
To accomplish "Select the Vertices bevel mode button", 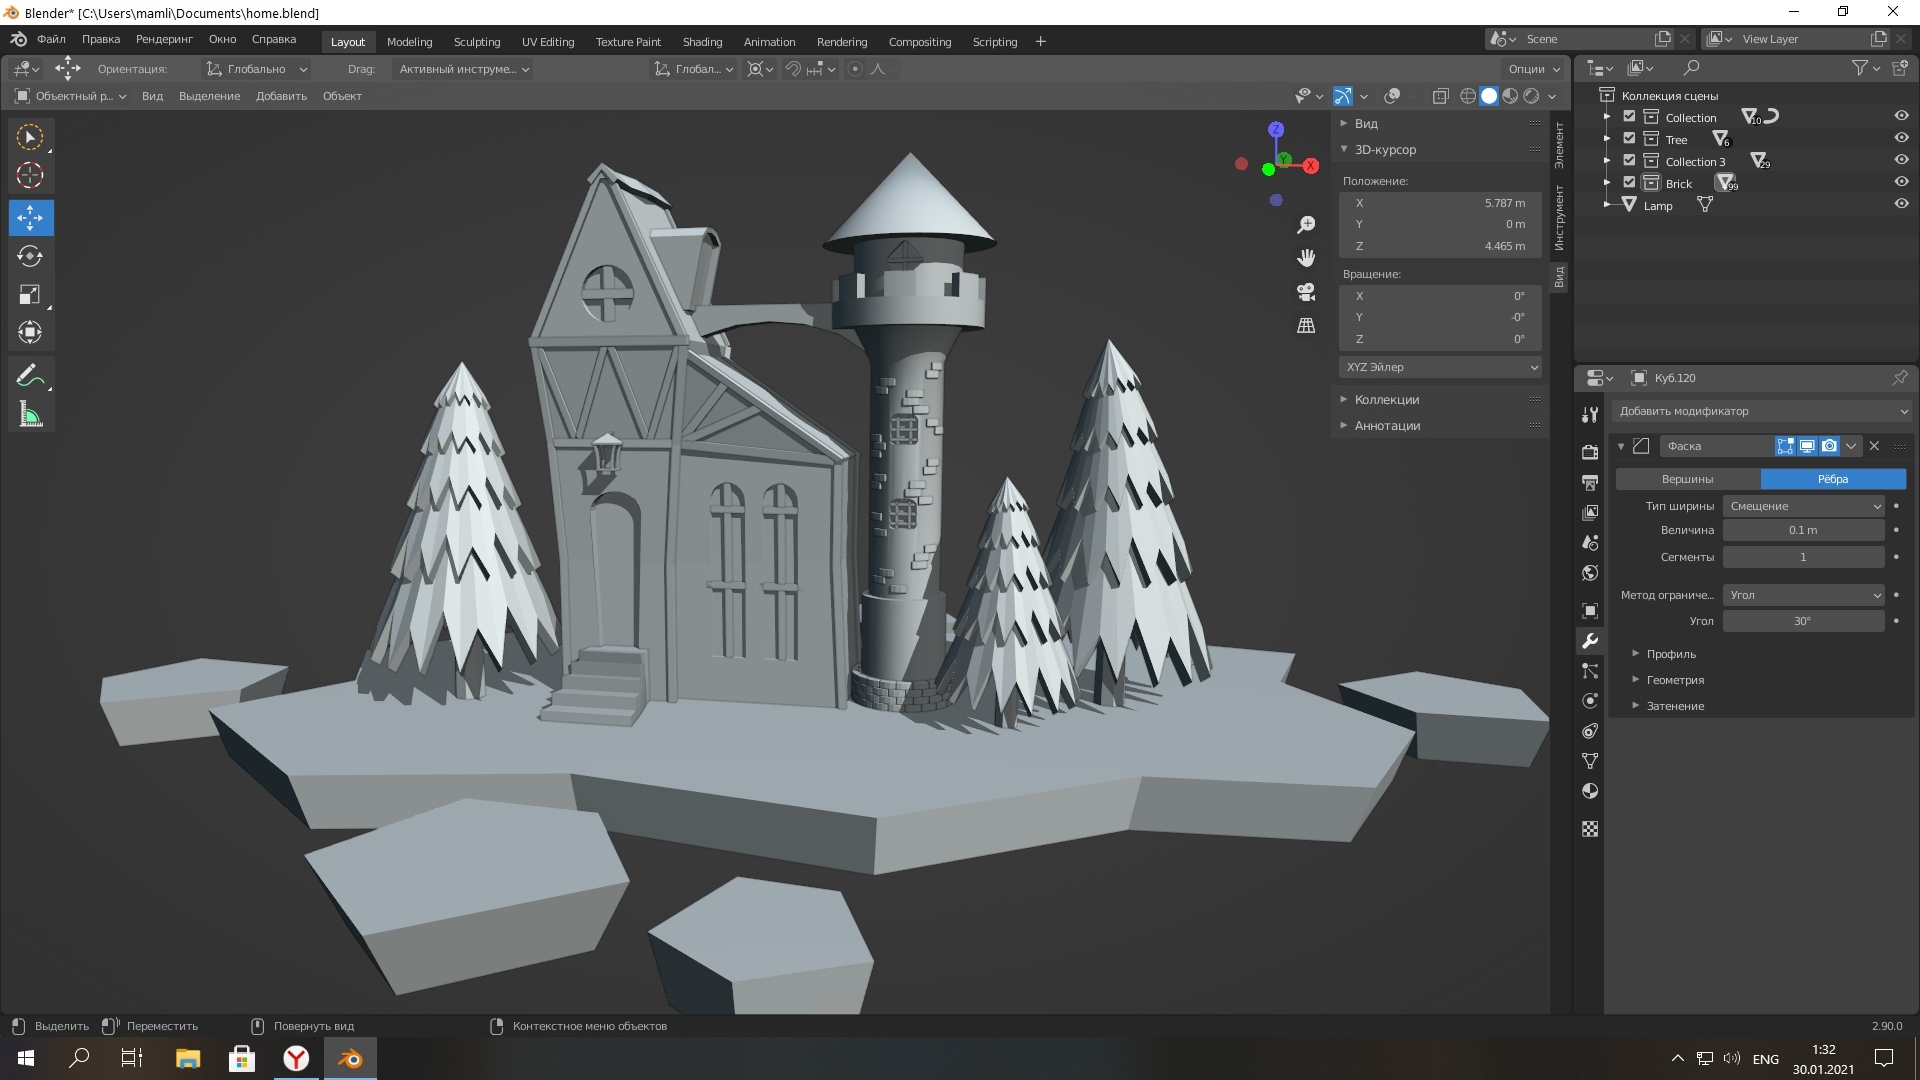I will click(x=1687, y=479).
